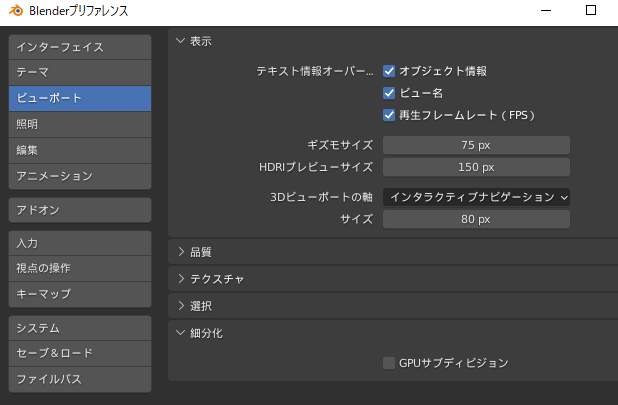618x405 pixels.
Task: Expand the テクスチャ panel
Action: [x=181, y=279]
